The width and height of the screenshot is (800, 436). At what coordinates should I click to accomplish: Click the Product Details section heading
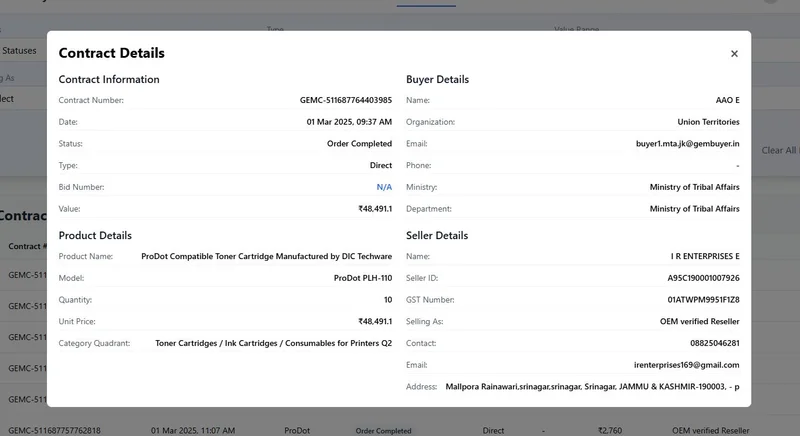(95, 236)
